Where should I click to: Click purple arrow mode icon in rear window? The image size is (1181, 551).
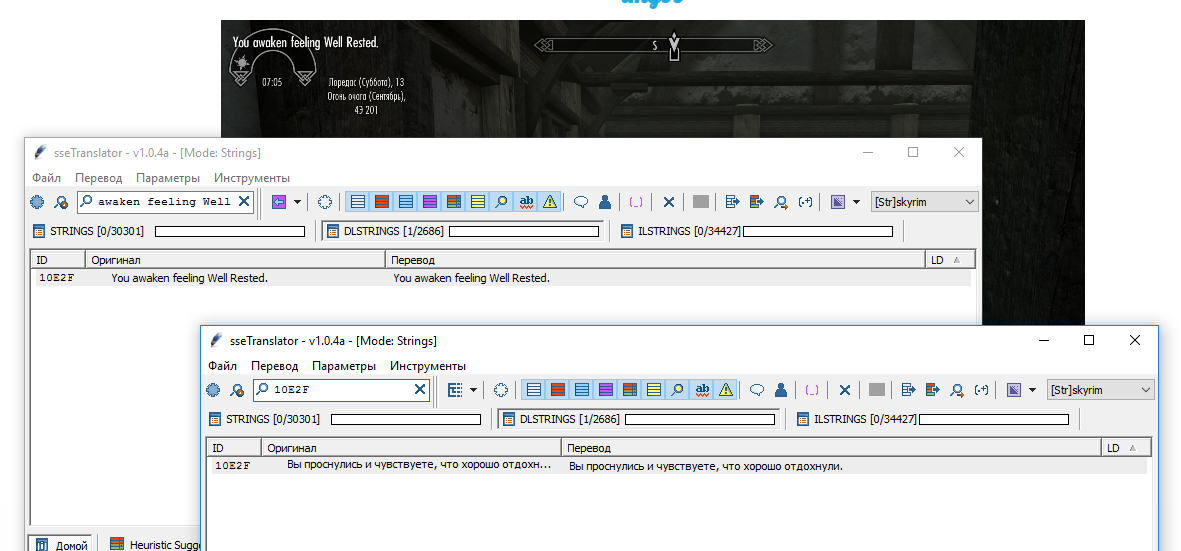(279, 202)
